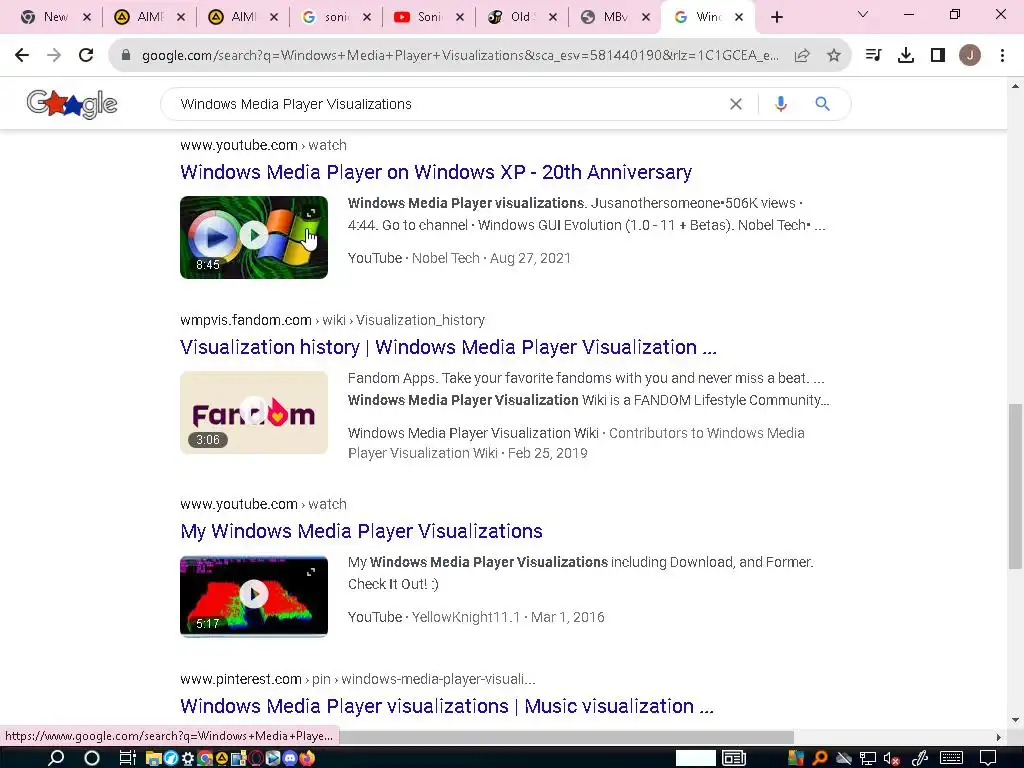Submit search with magnifier icon
This screenshot has width=1024, height=768.
(x=822, y=104)
